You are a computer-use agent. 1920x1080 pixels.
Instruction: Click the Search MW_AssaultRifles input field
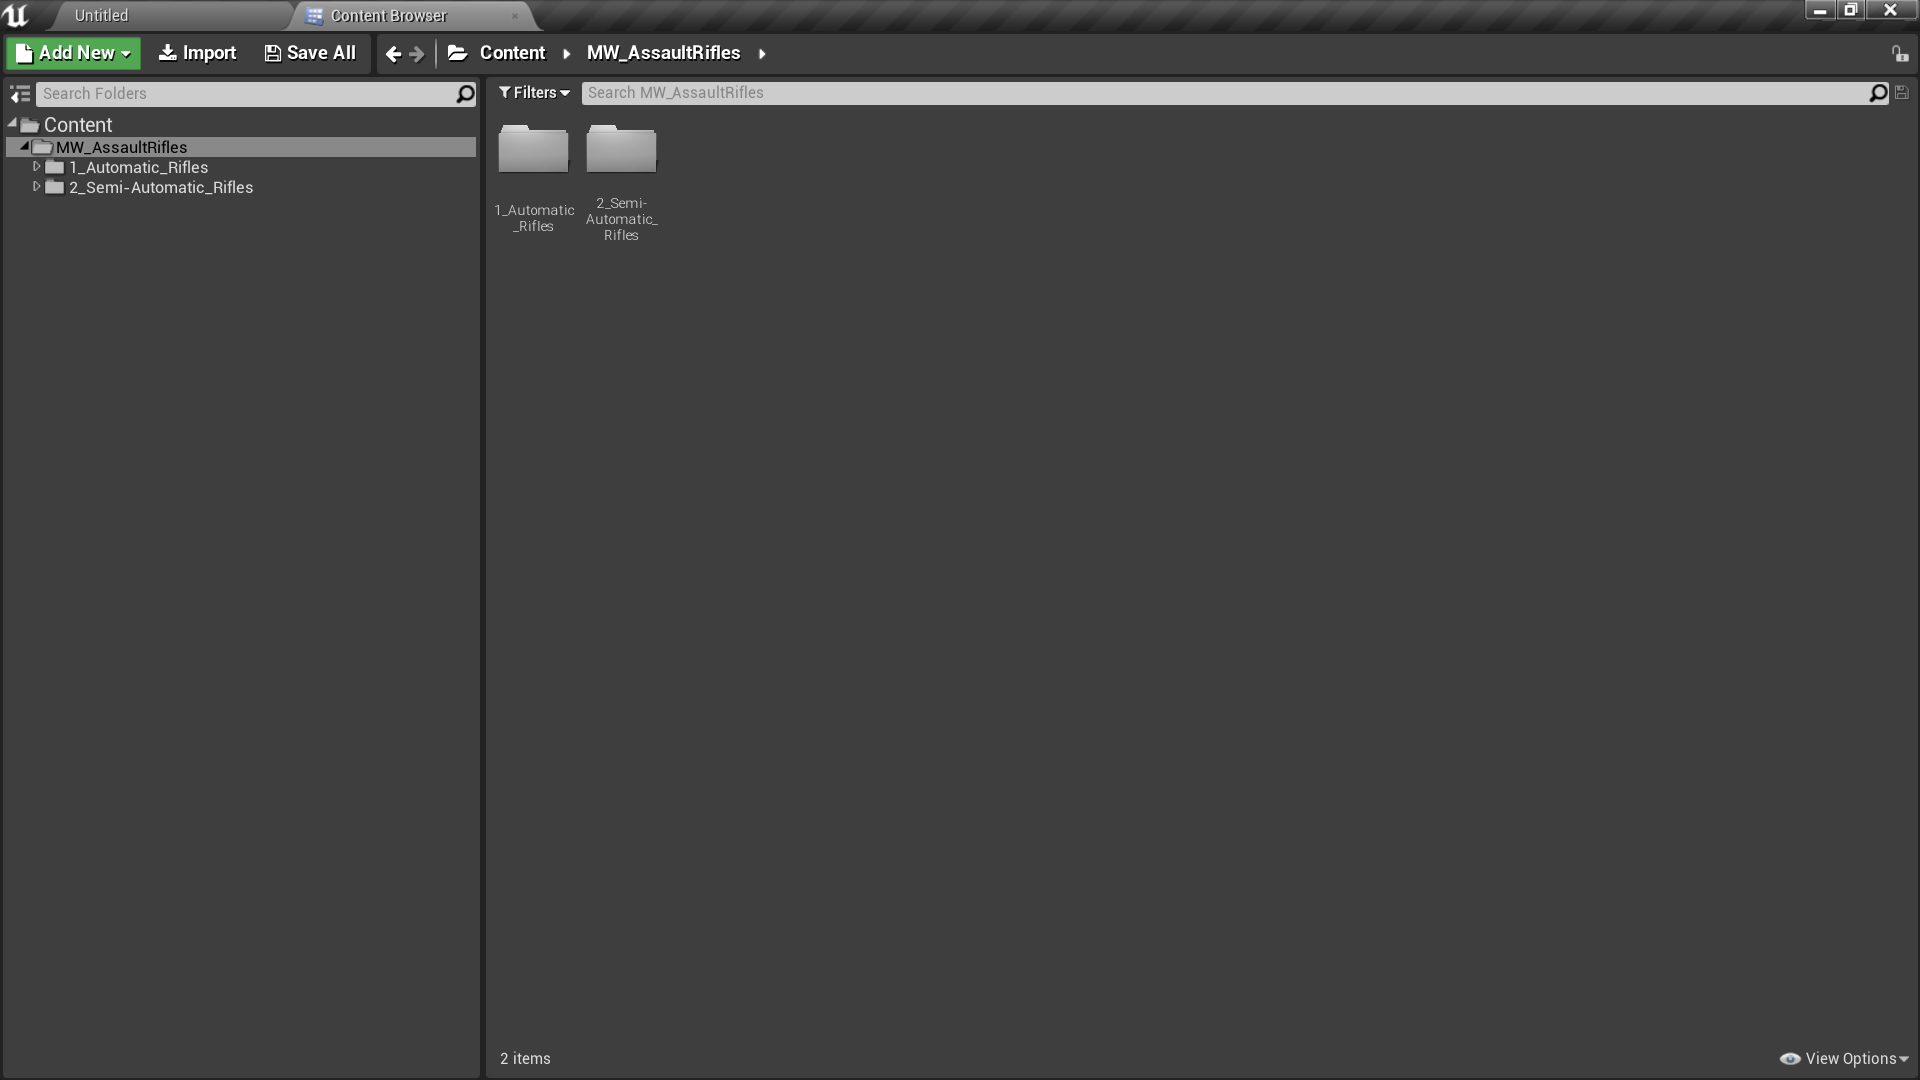1228,92
